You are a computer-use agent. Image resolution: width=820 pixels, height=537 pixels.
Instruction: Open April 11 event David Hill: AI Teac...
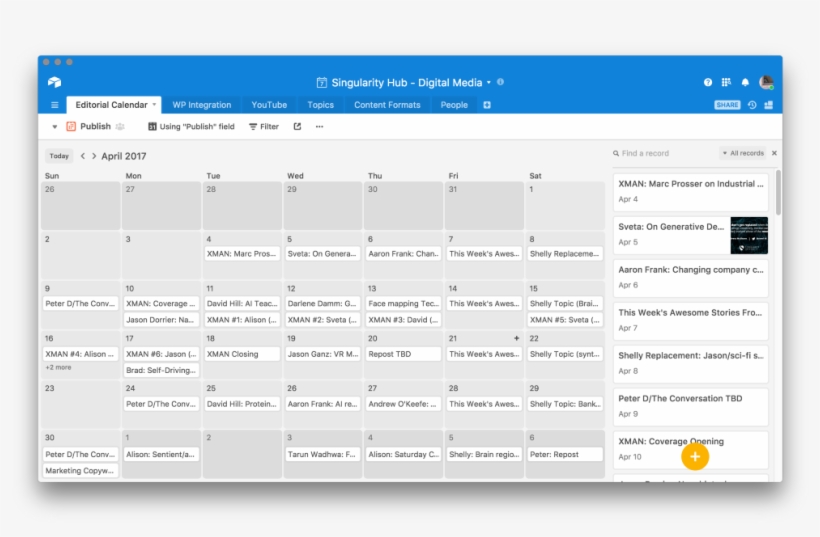242,303
